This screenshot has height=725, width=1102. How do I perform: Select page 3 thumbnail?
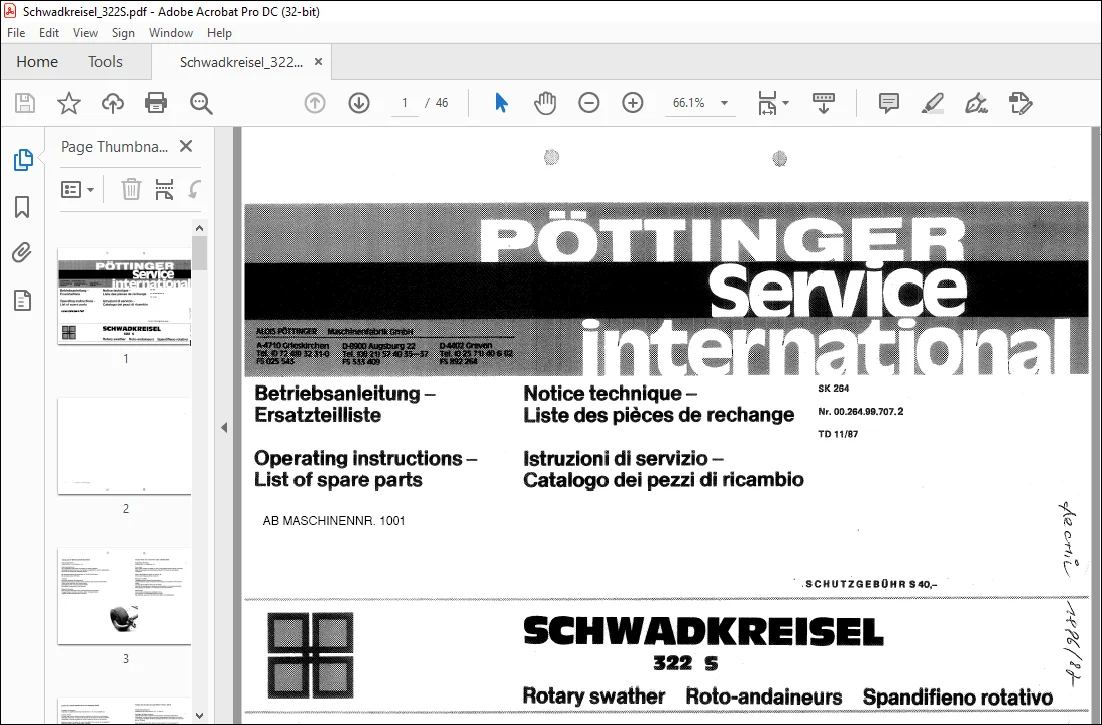124,596
